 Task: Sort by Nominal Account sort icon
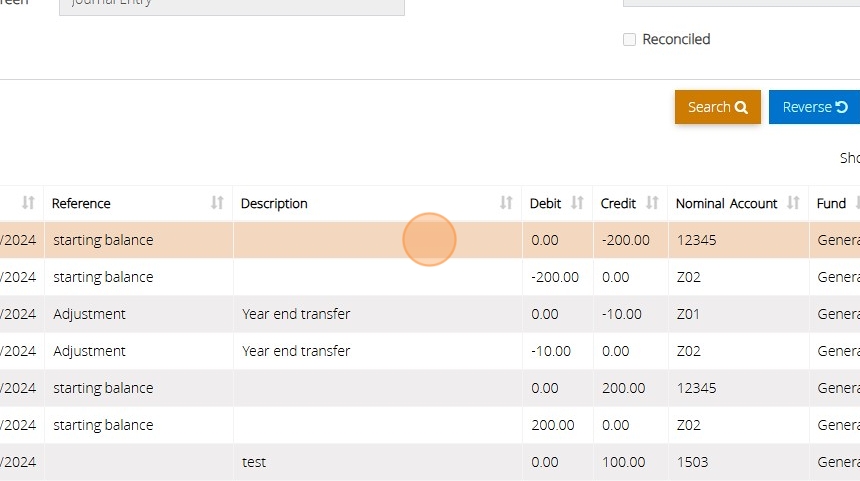click(x=793, y=203)
